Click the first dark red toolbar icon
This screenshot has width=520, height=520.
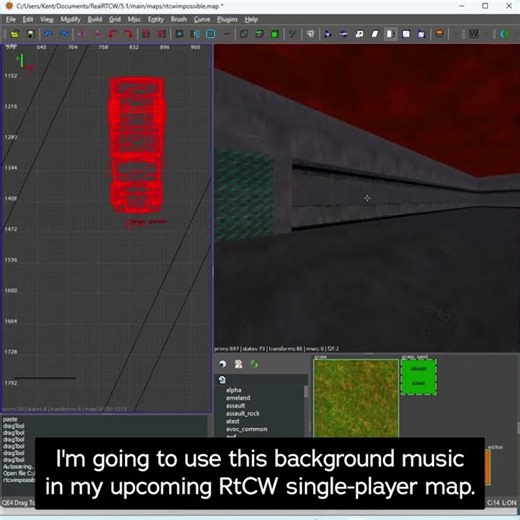click(146, 34)
